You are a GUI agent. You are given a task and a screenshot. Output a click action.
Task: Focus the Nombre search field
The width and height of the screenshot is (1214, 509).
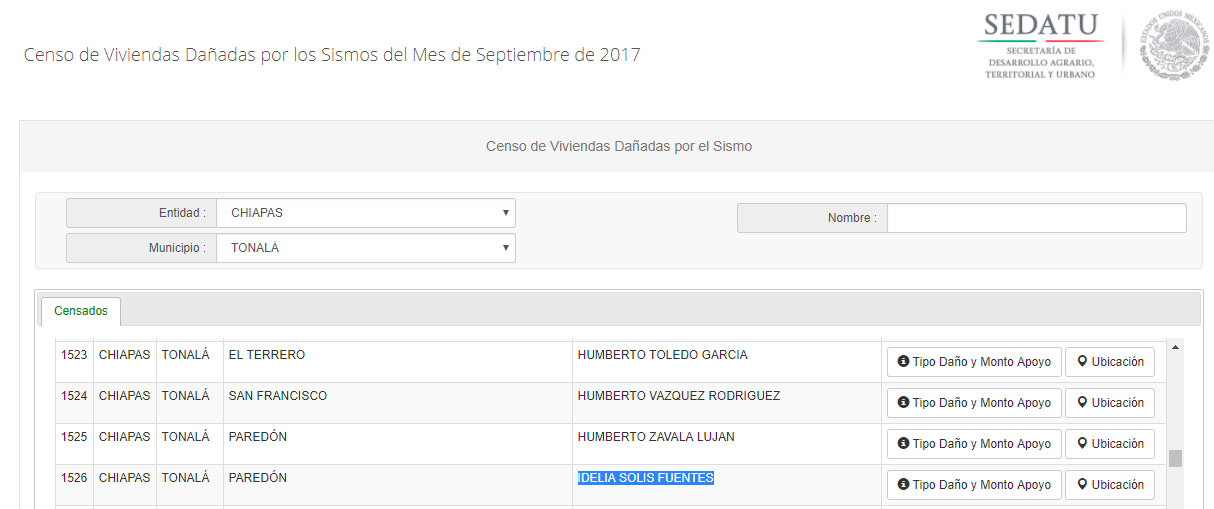(1037, 218)
